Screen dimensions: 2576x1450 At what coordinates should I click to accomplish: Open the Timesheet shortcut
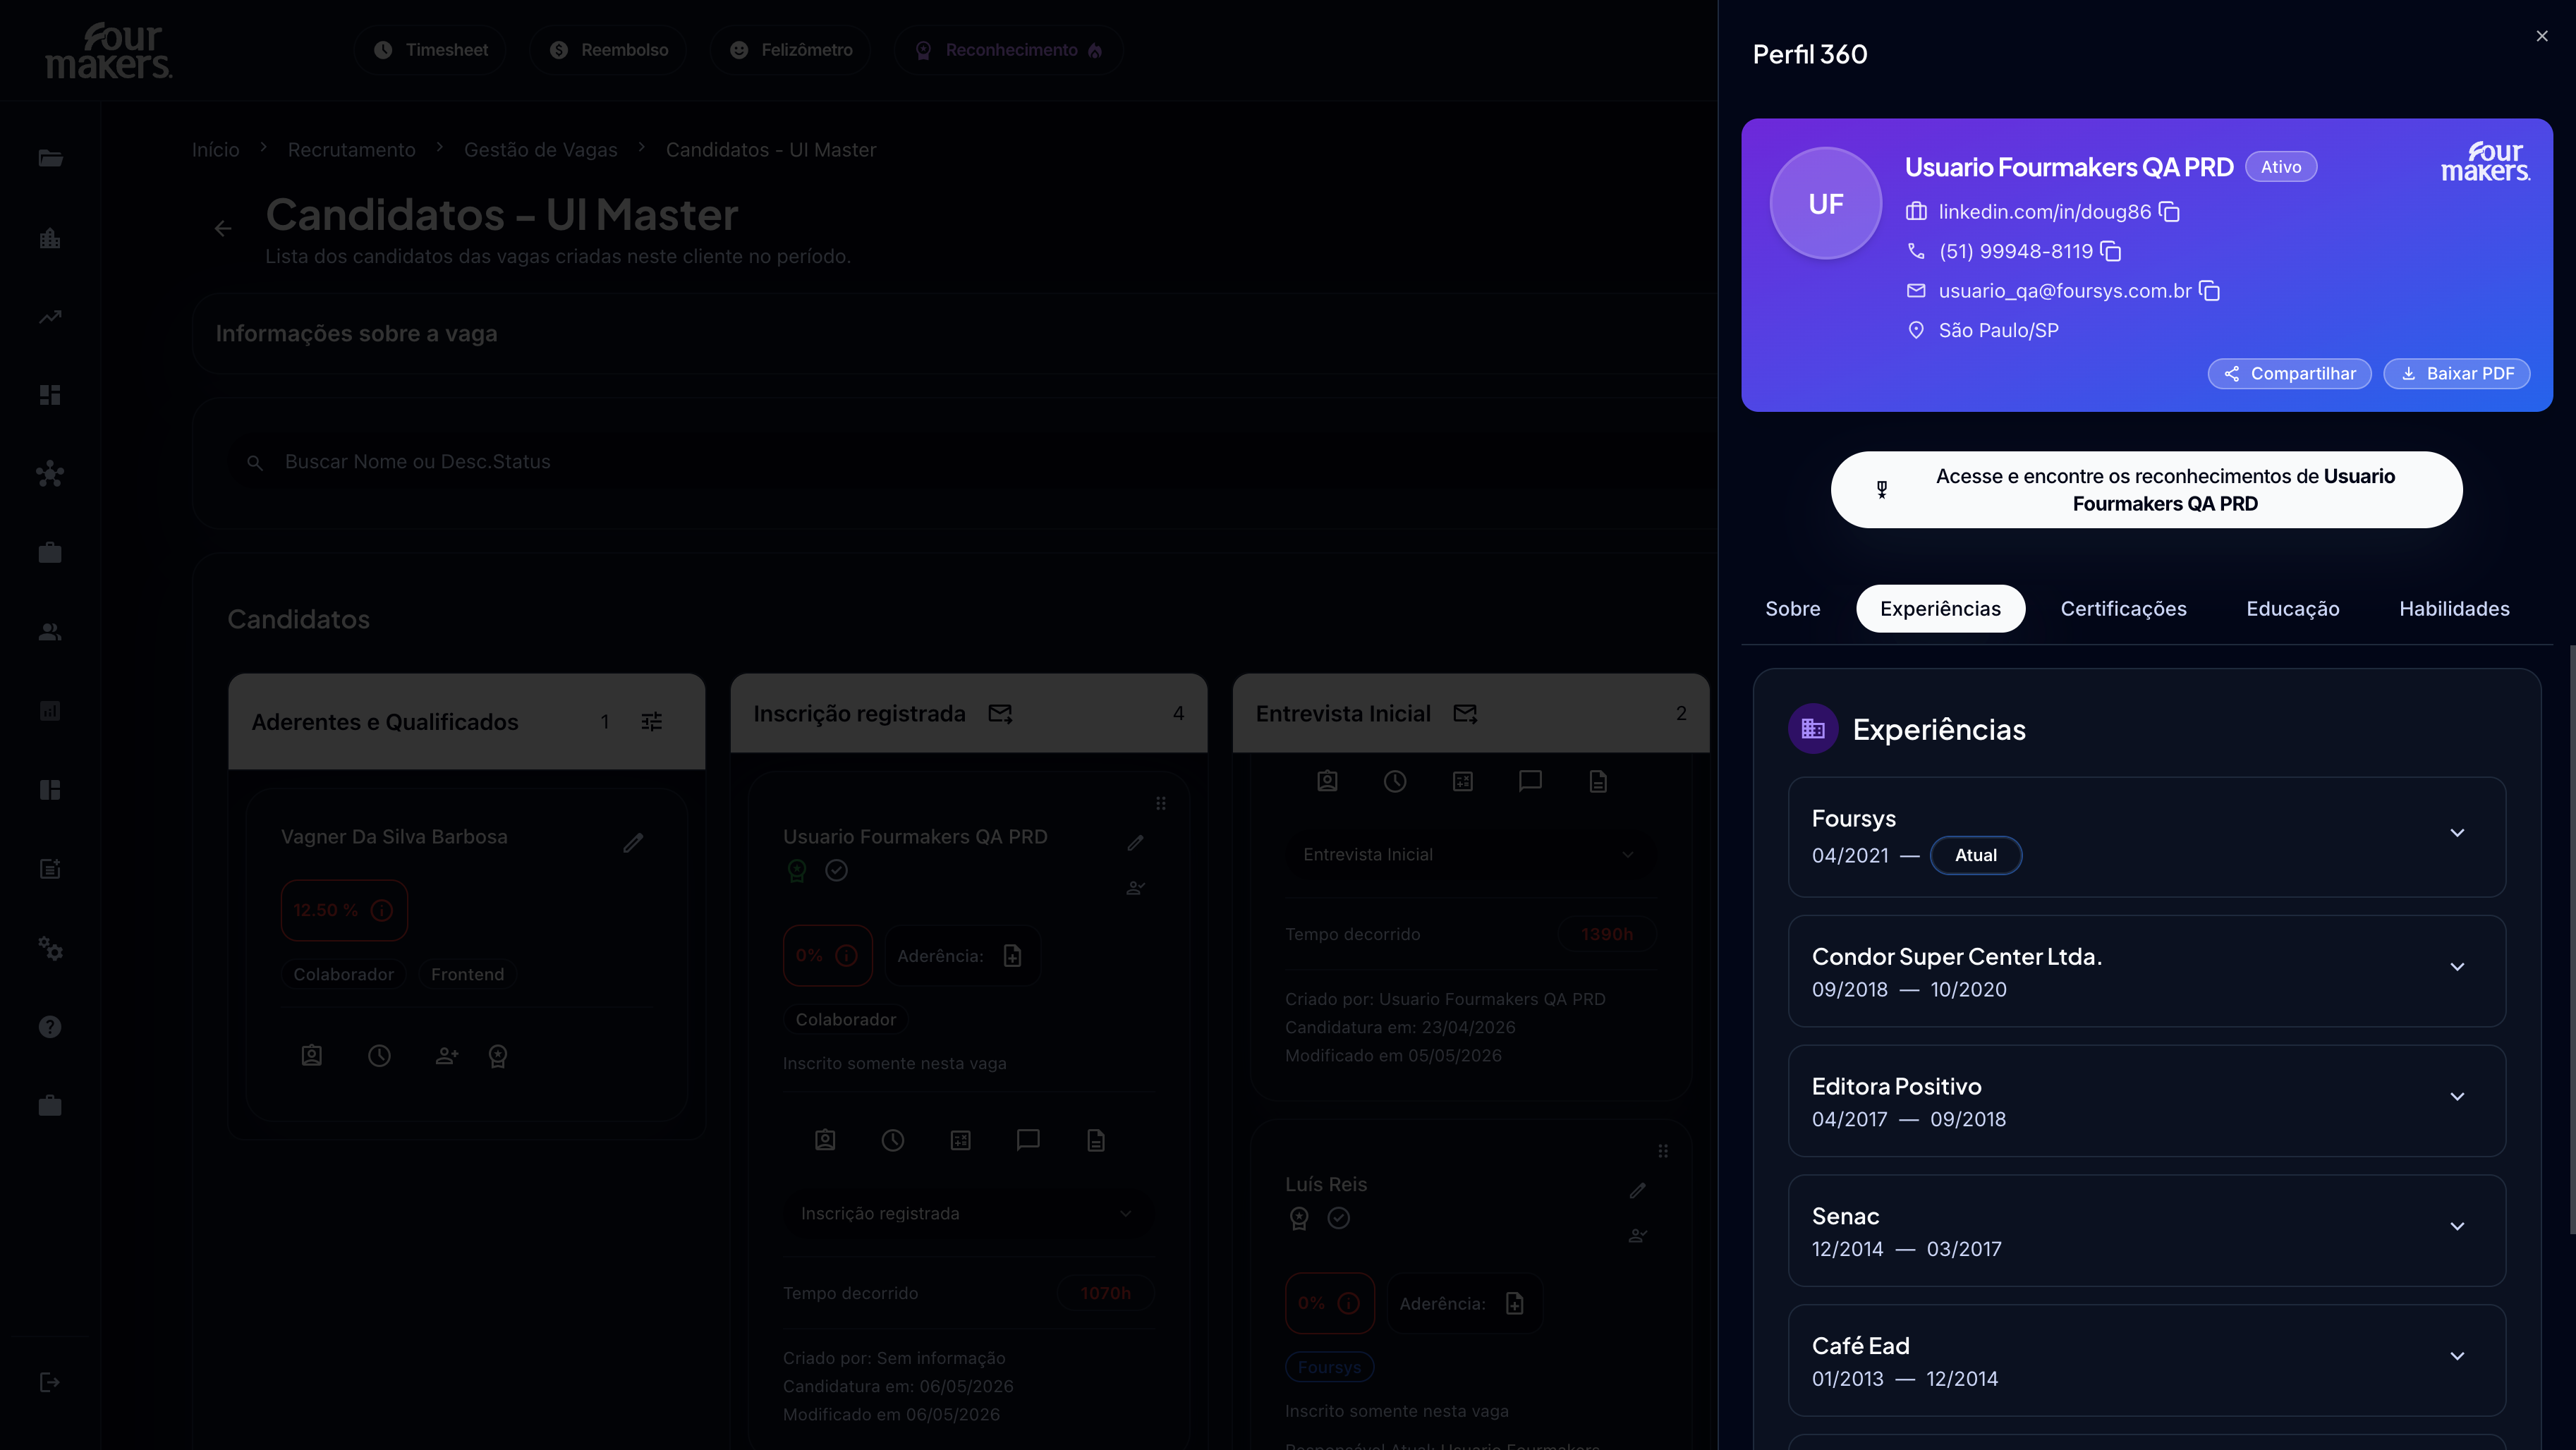click(x=430, y=50)
